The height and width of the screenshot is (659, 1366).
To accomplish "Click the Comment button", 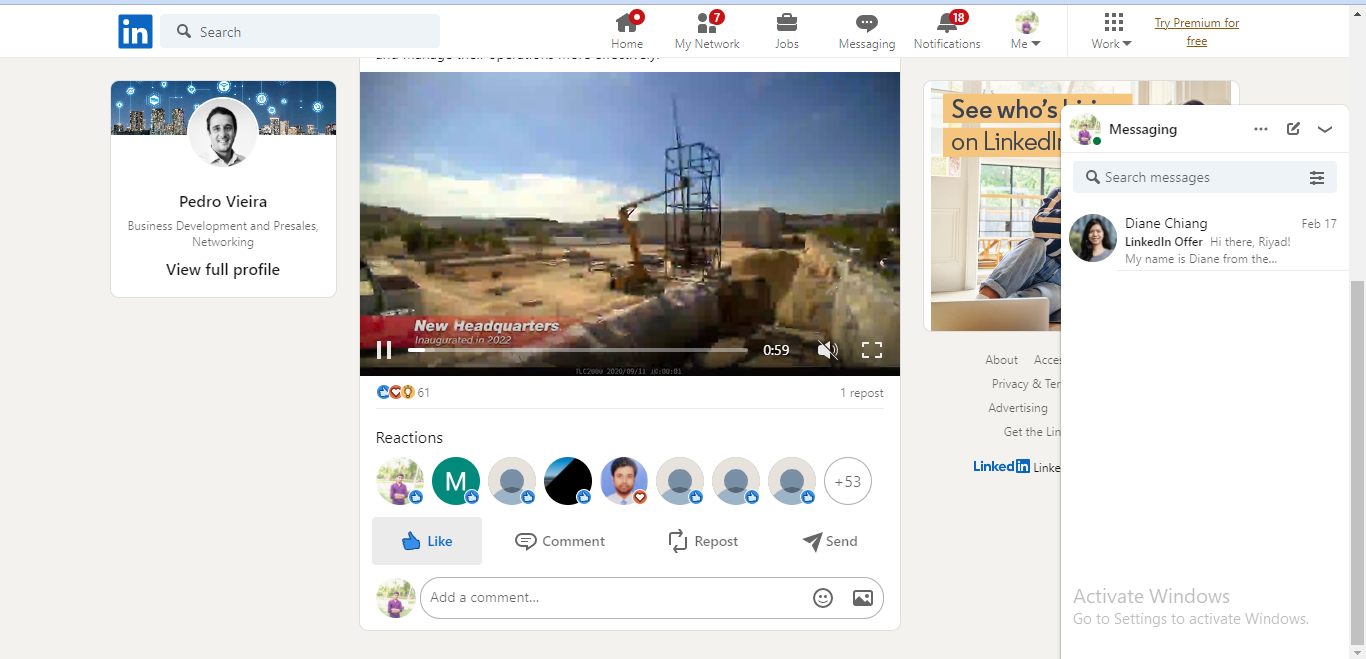I will [560, 541].
